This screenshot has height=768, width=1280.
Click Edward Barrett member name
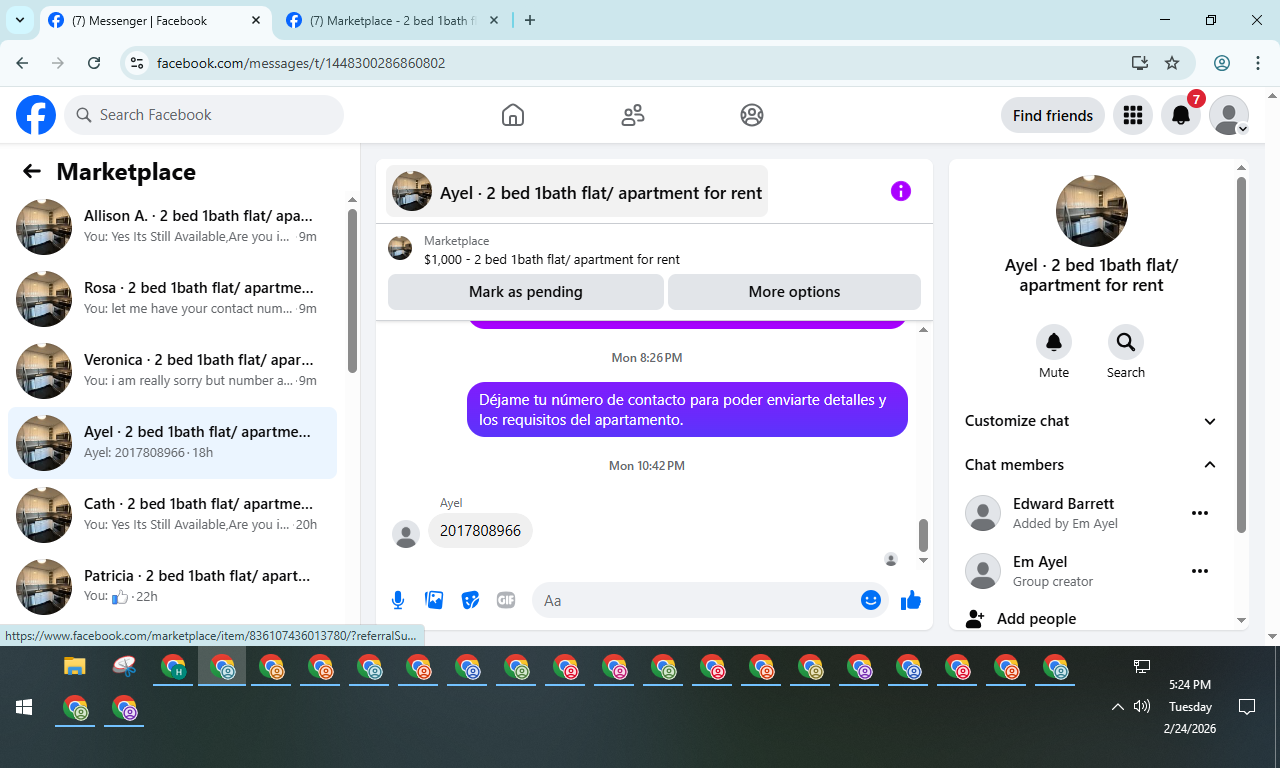1063,504
